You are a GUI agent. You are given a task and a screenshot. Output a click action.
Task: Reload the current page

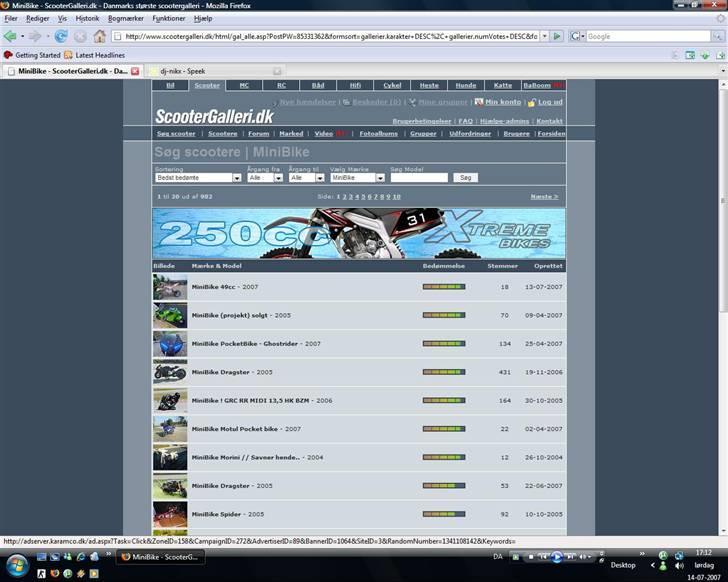[x=61, y=36]
